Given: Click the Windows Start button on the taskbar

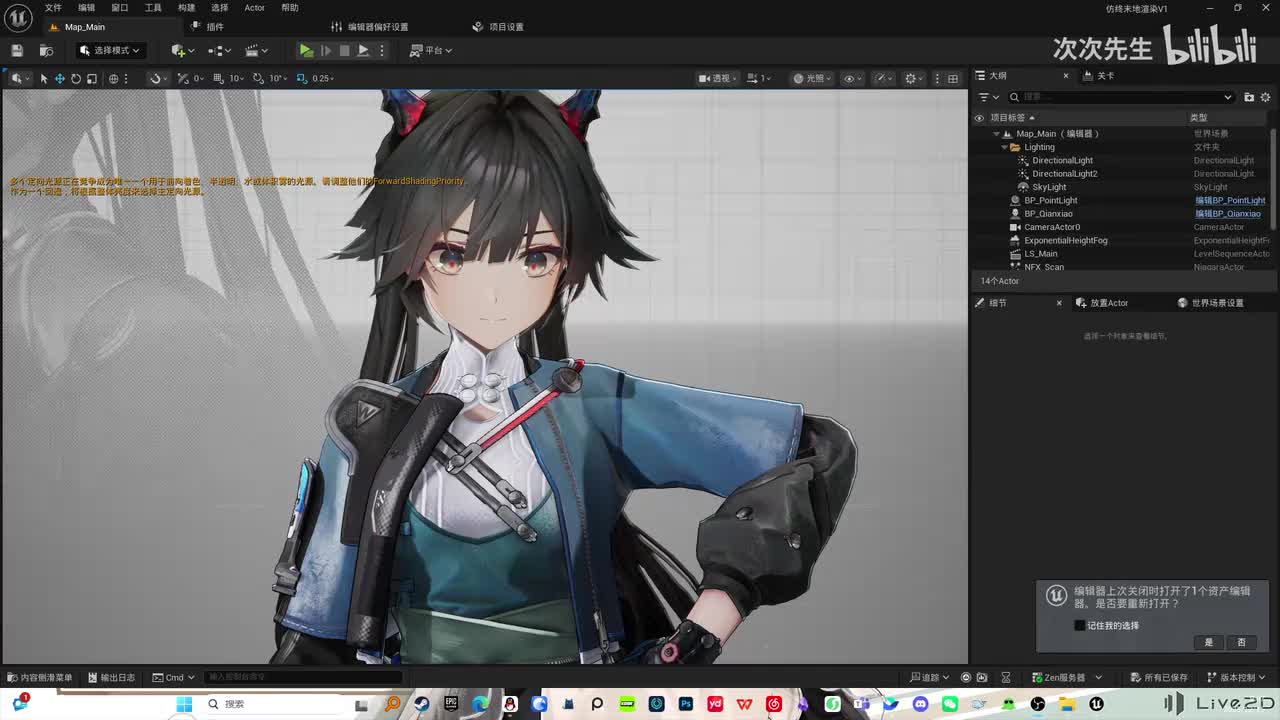Looking at the screenshot, I should pos(184,704).
